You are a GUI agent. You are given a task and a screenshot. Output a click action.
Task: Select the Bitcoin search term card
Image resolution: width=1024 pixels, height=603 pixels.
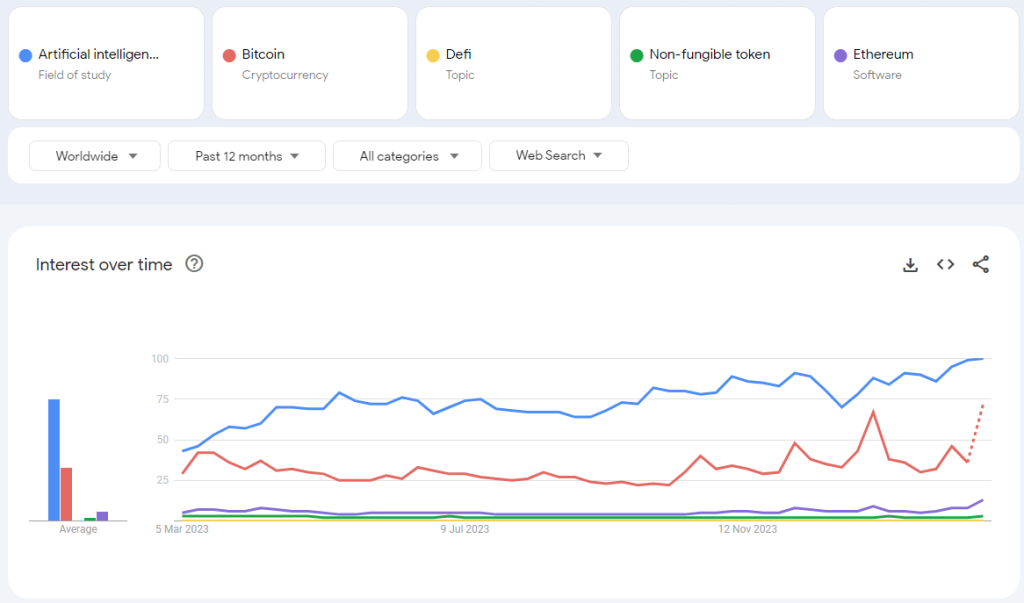[x=310, y=64]
